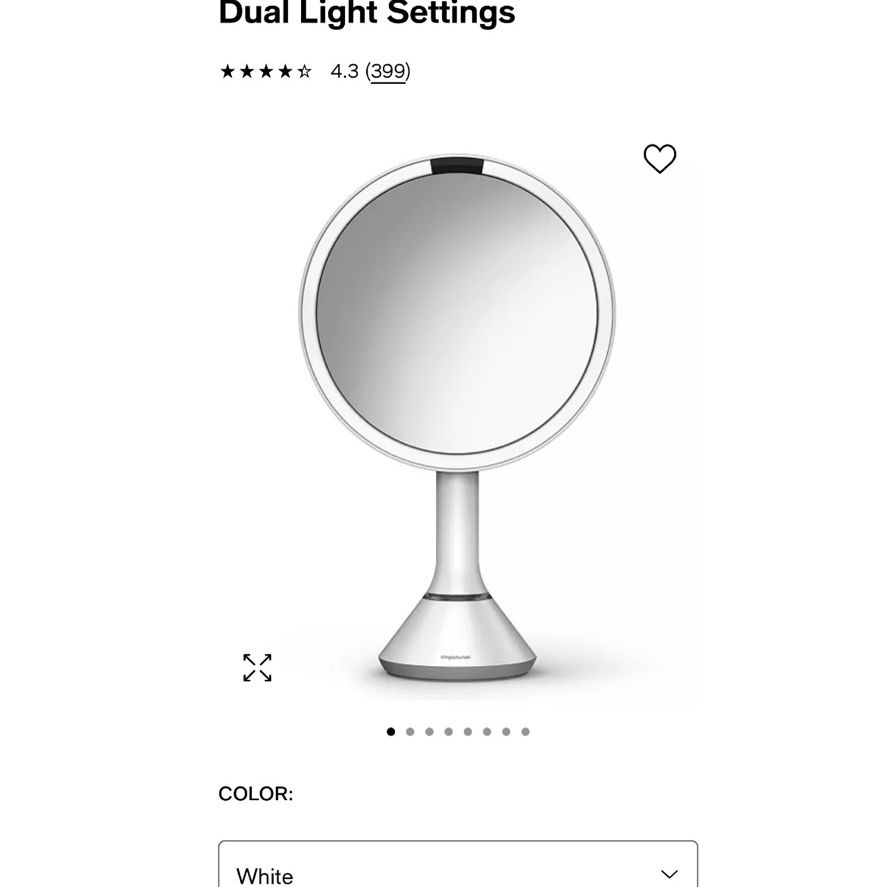The height and width of the screenshot is (887, 887).
Task: Click the main mirror product image
Action: tap(457, 417)
